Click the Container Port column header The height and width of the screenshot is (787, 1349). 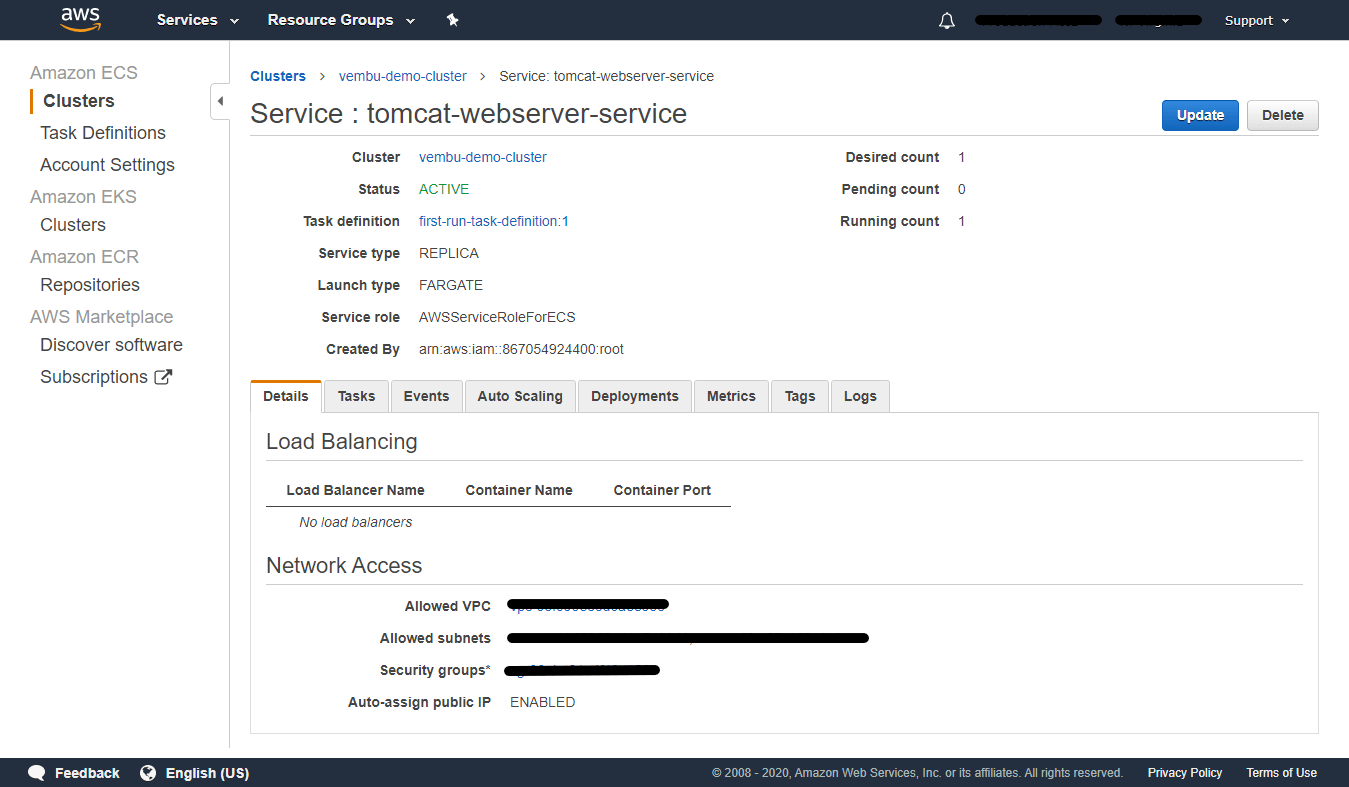click(662, 490)
